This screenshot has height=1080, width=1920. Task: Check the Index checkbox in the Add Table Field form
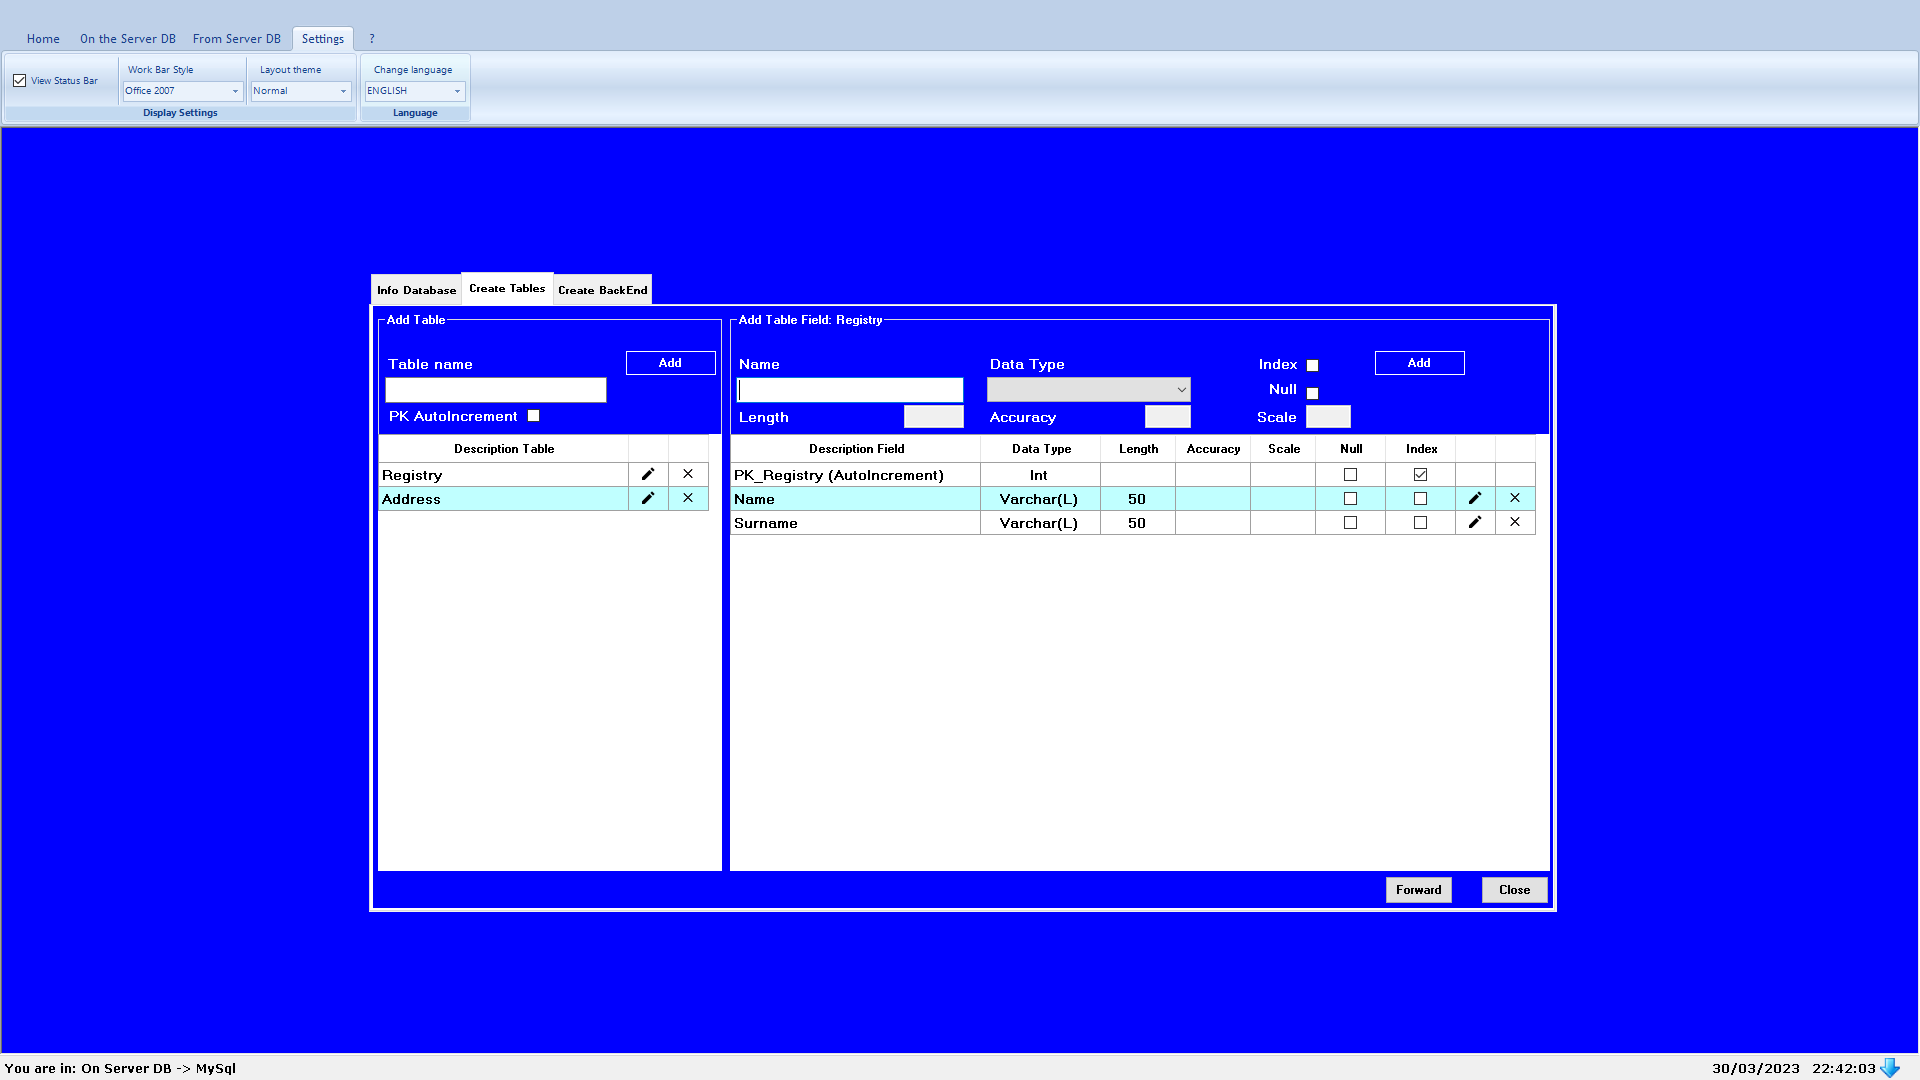point(1312,366)
